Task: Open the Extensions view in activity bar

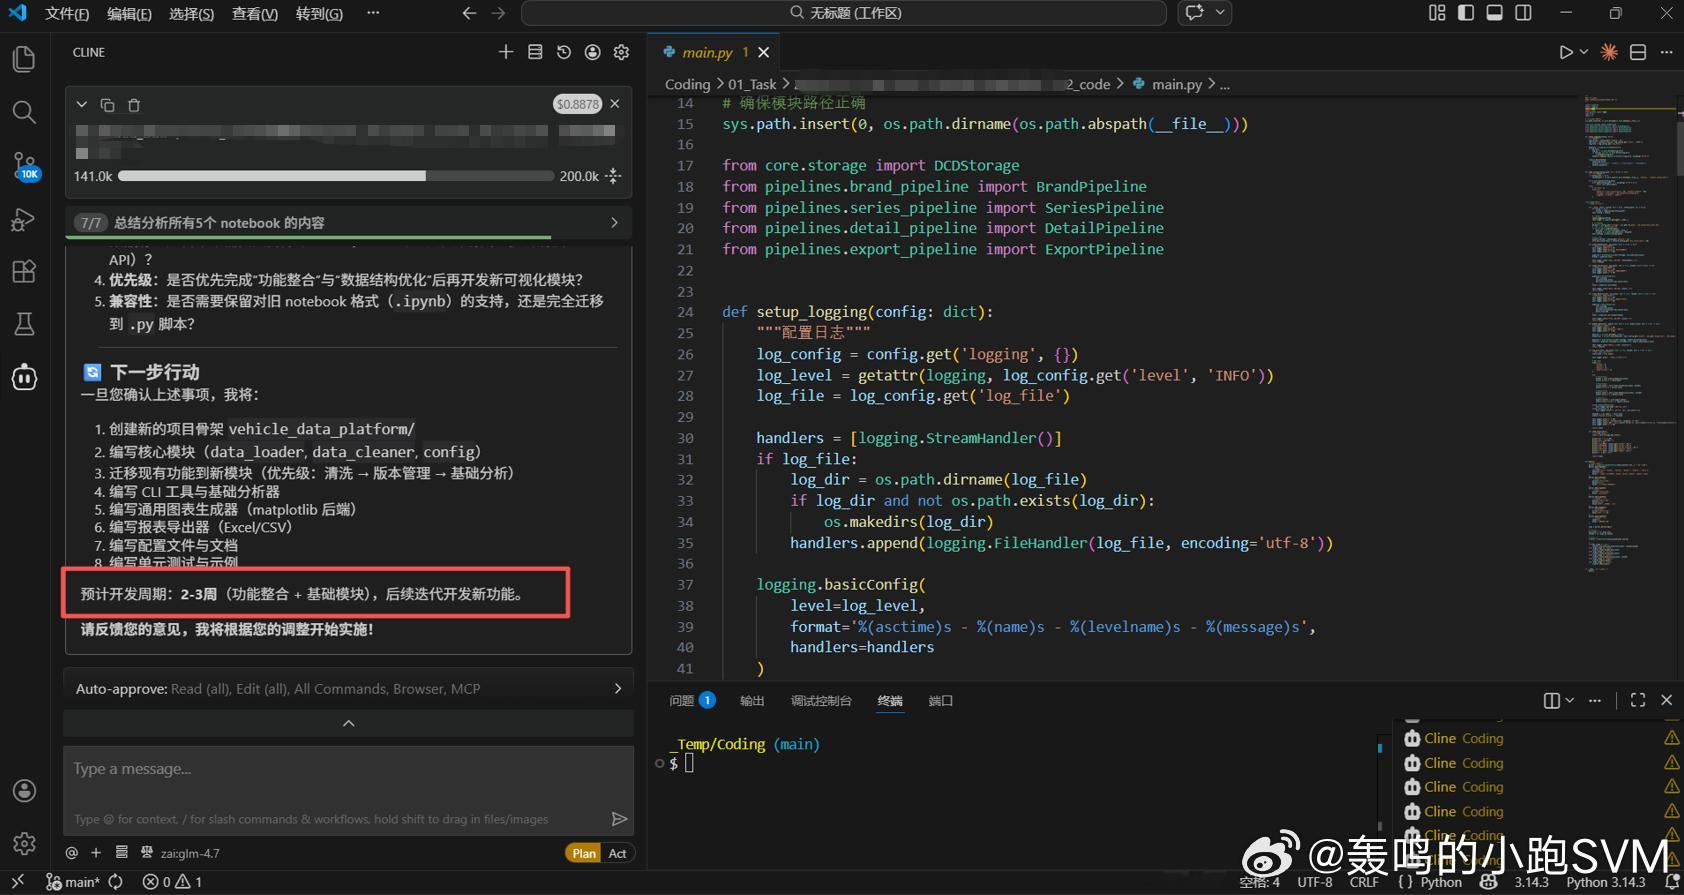Action: (x=24, y=271)
